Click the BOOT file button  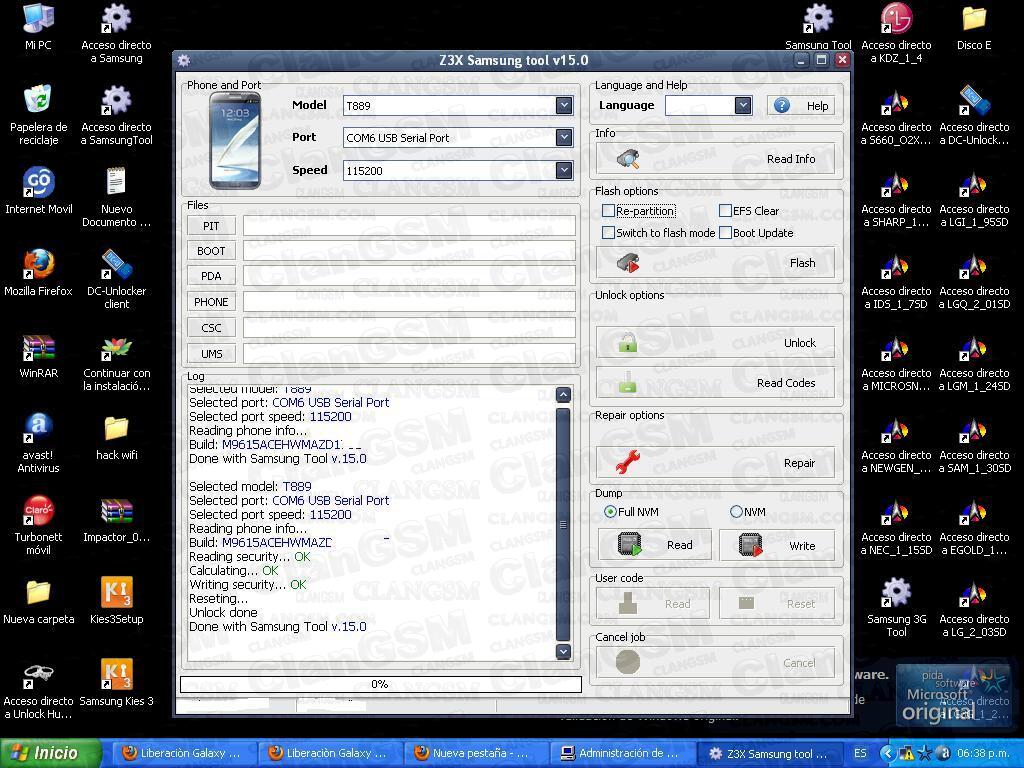click(211, 251)
